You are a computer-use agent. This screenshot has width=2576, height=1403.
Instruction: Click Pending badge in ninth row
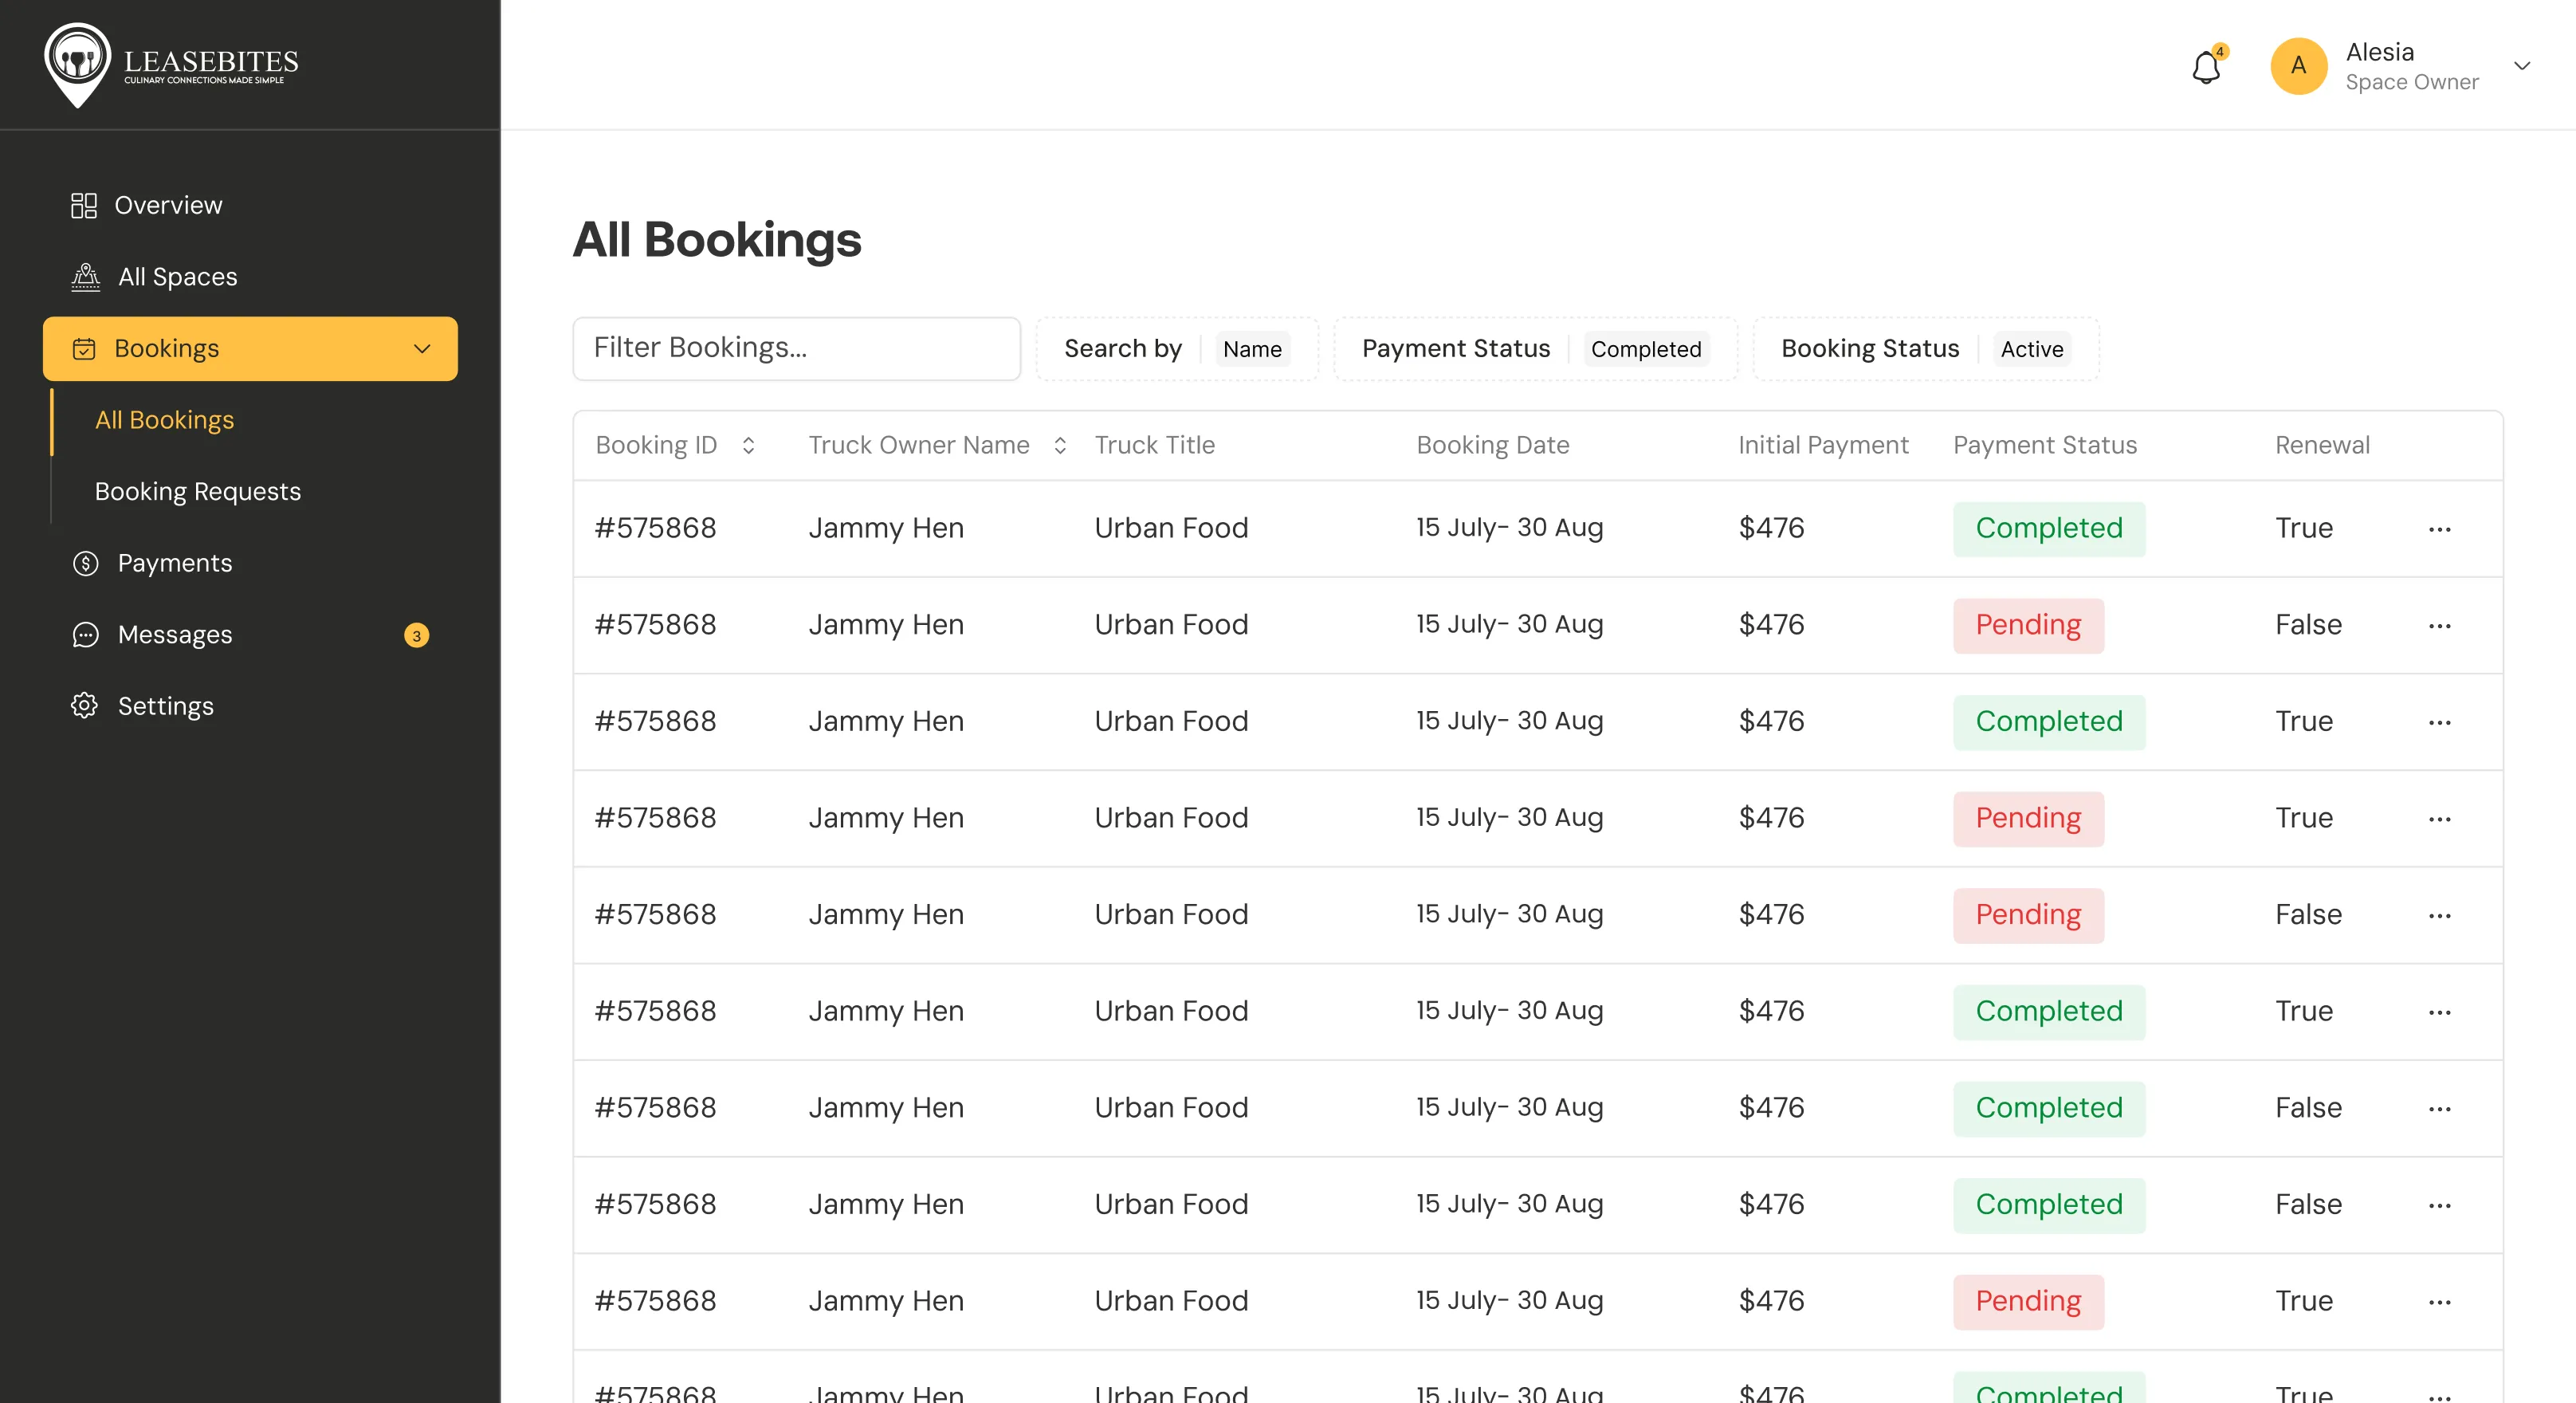click(x=2028, y=1302)
